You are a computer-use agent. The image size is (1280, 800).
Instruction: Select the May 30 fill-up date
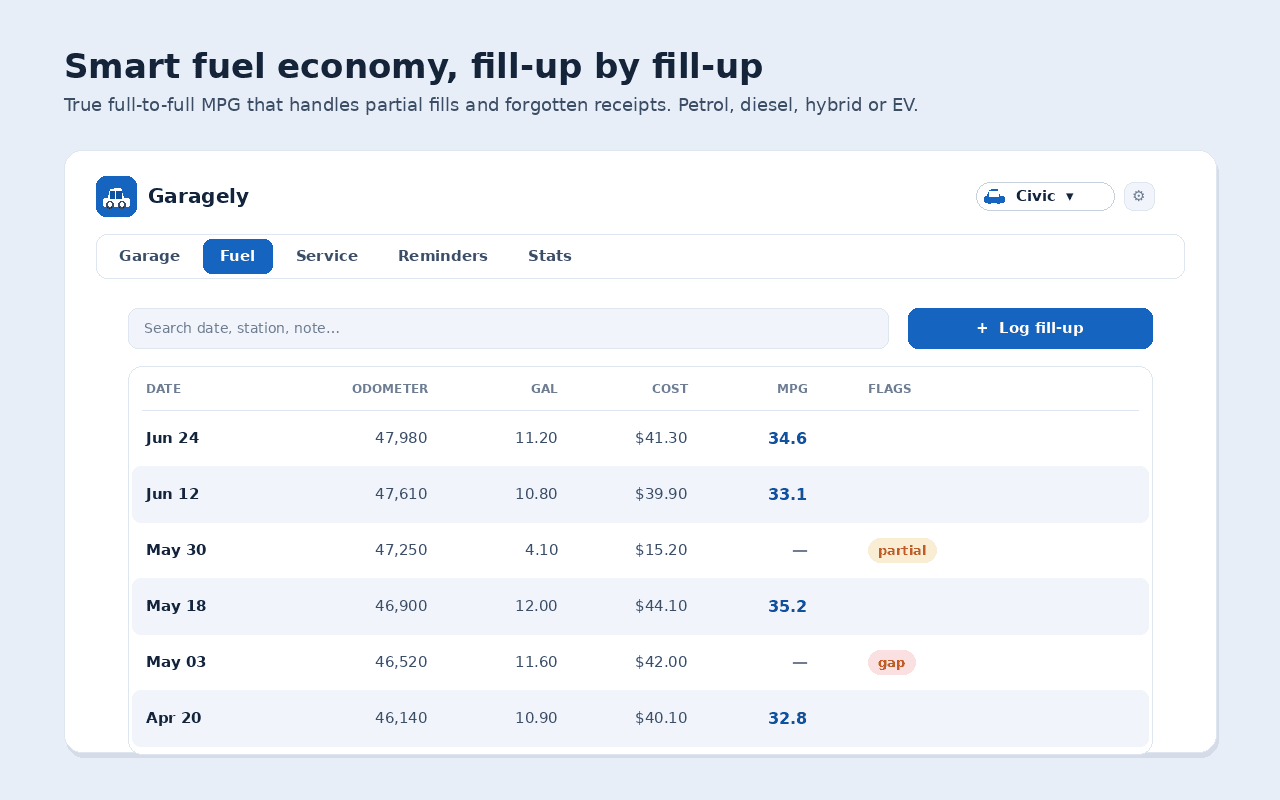[x=176, y=550]
